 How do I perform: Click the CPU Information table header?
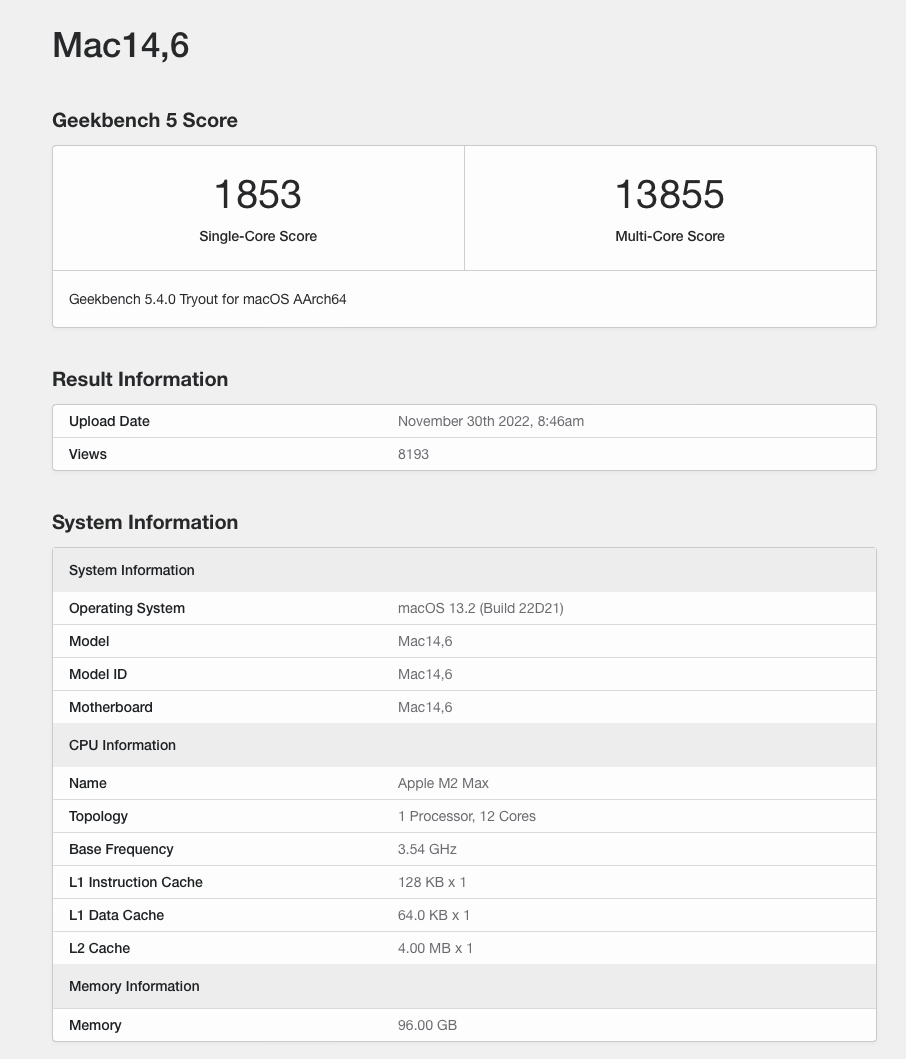(122, 745)
